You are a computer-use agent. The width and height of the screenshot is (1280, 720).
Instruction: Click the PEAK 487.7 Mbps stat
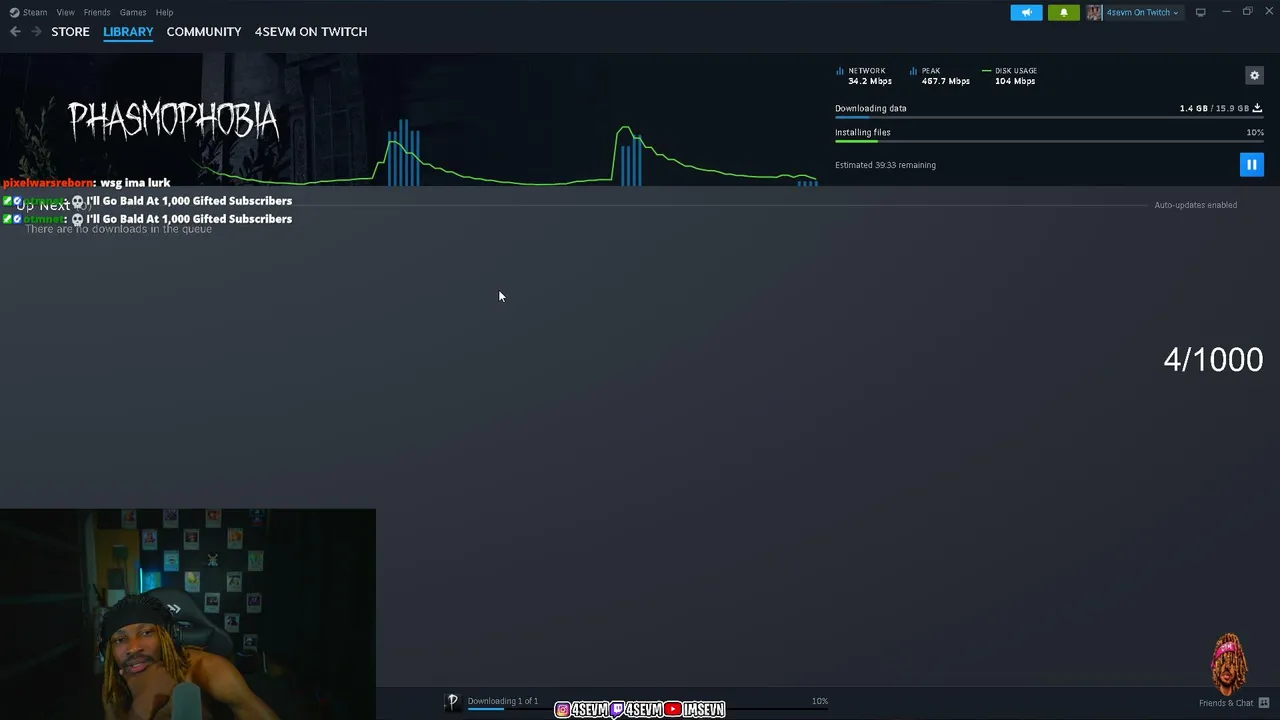940,76
